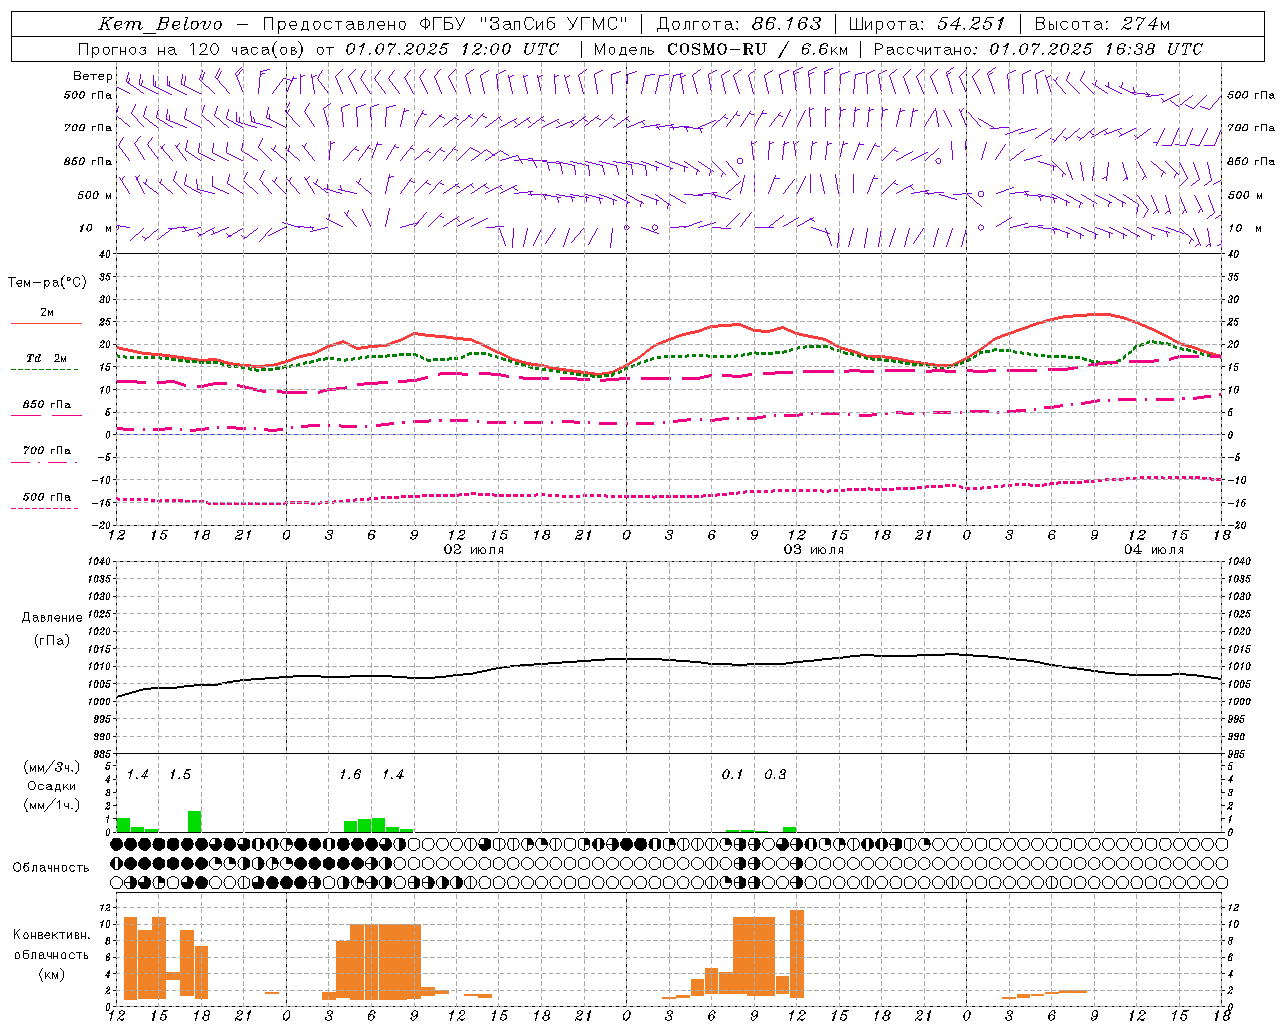The height and width of the screenshot is (1024, 1280).
Task: Click the date label 03 июля
Action: [814, 550]
